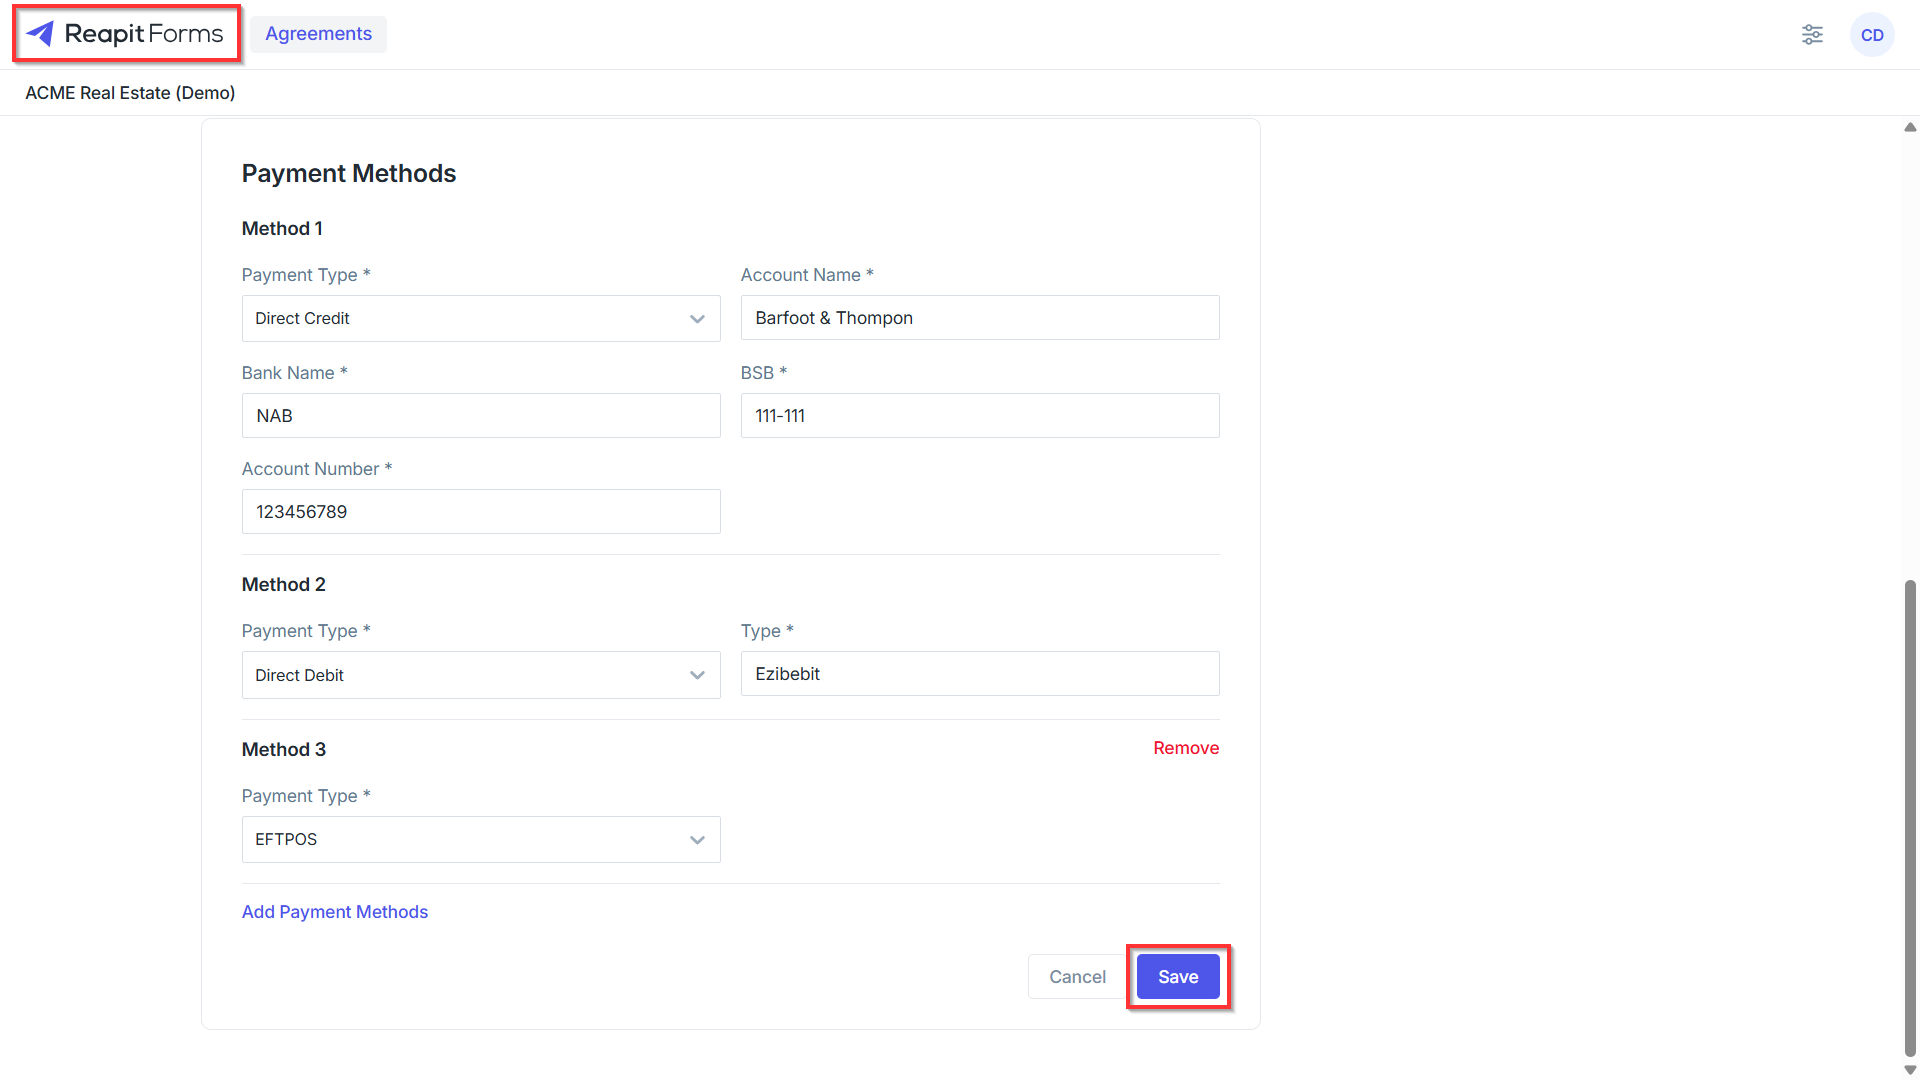Edit the Bank Name field

(481, 416)
